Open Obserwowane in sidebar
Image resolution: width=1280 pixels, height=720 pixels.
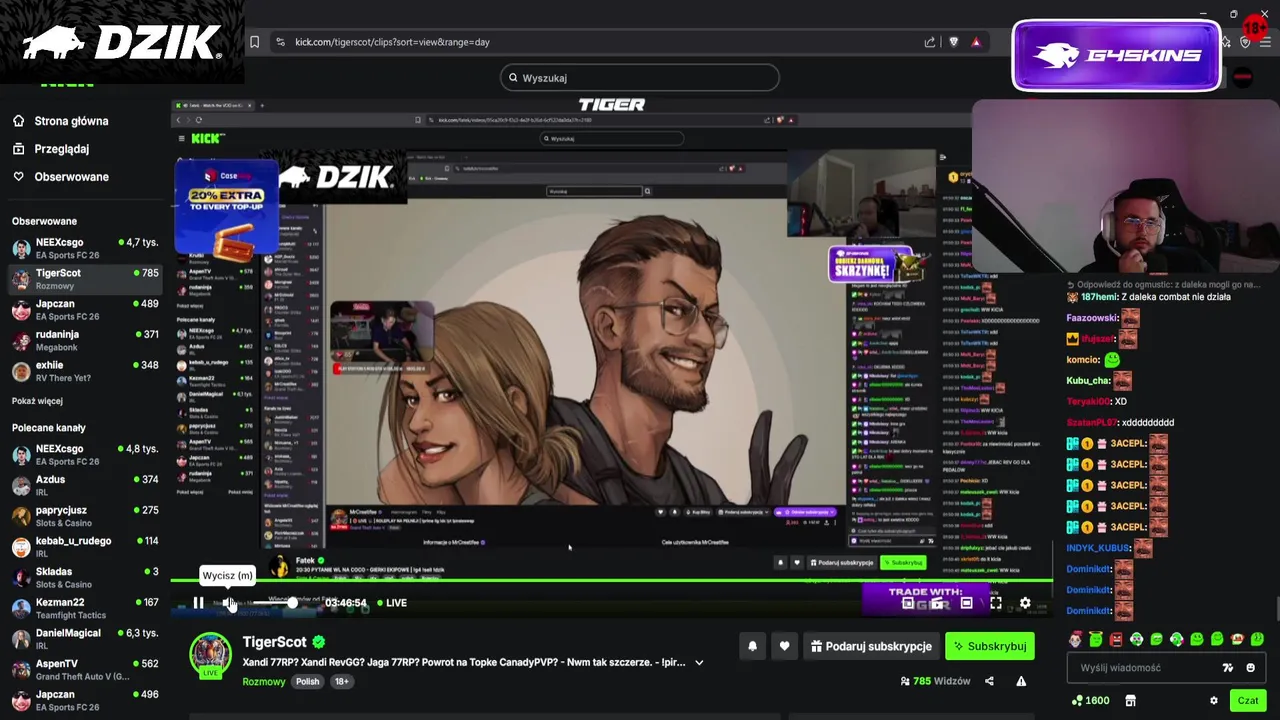pos(60,177)
